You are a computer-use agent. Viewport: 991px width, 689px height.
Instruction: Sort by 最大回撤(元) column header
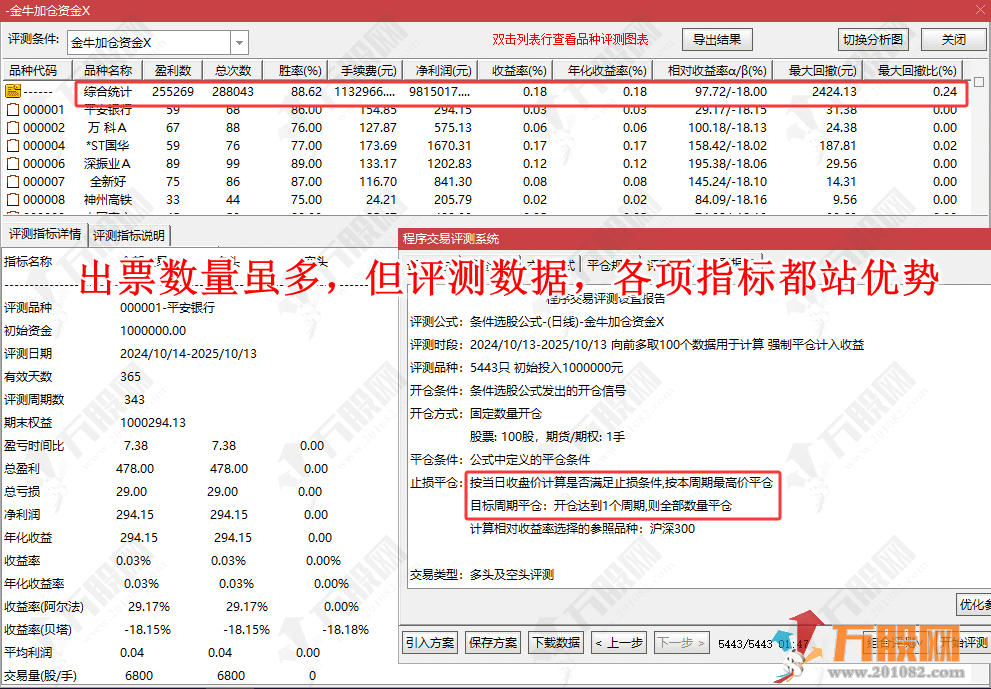pyautogui.click(x=822, y=71)
